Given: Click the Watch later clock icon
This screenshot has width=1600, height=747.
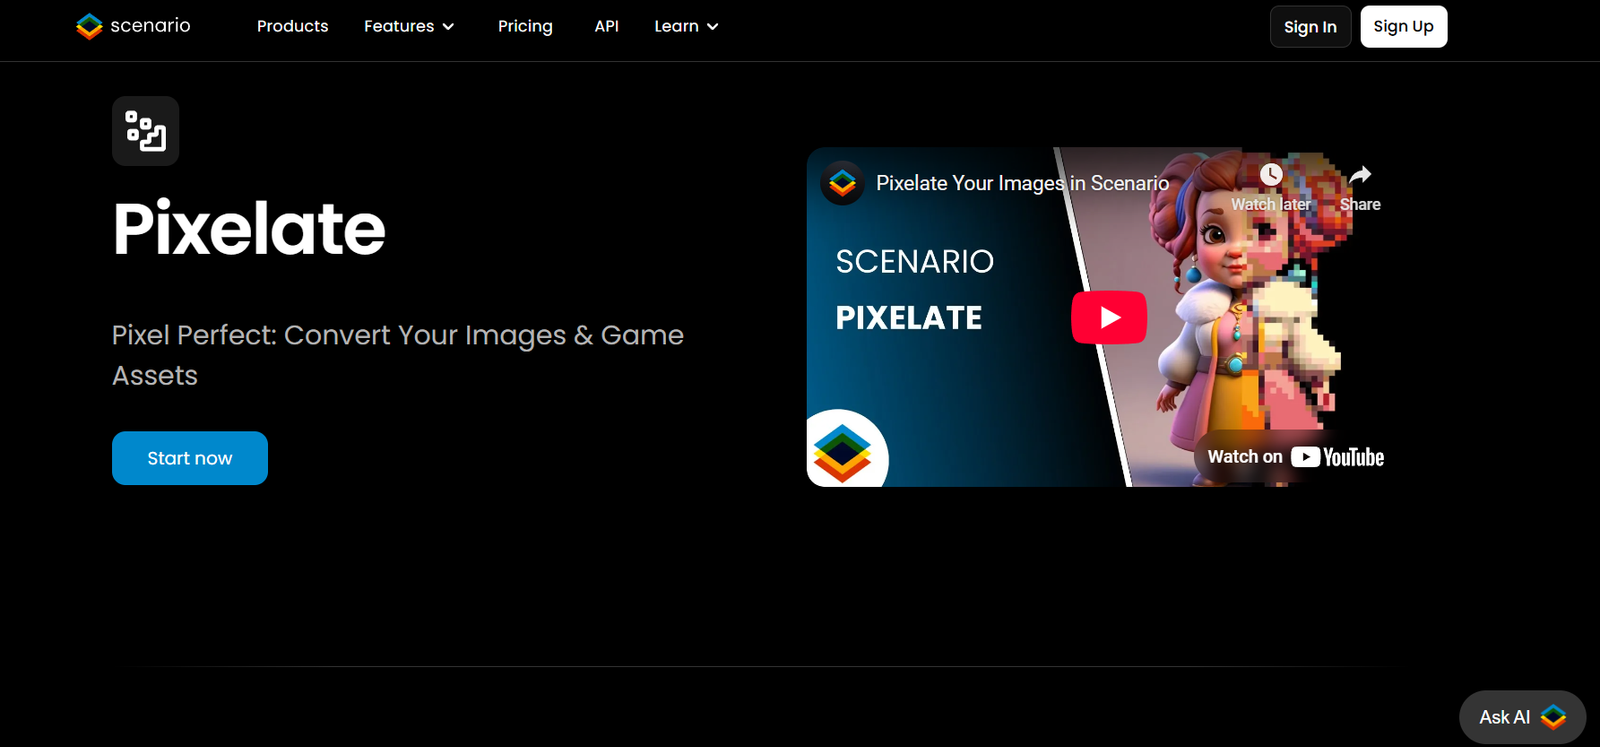Looking at the screenshot, I should tap(1270, 175).
